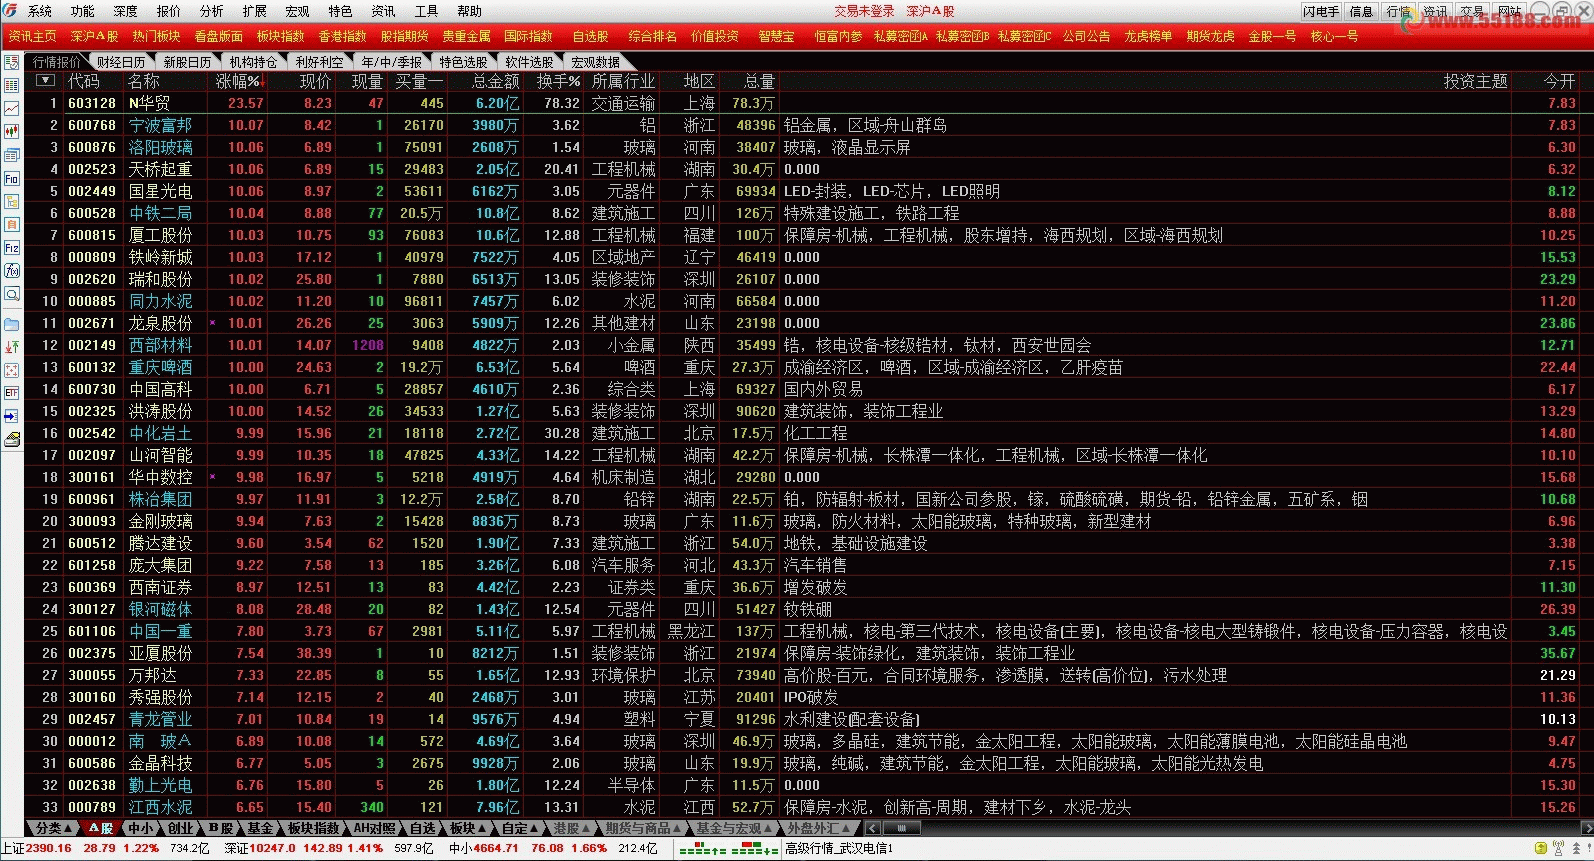This screenshot has width=1594, height=861.
Task: Open the candlestick K-line chart icon
Action: tap(11, 131)
